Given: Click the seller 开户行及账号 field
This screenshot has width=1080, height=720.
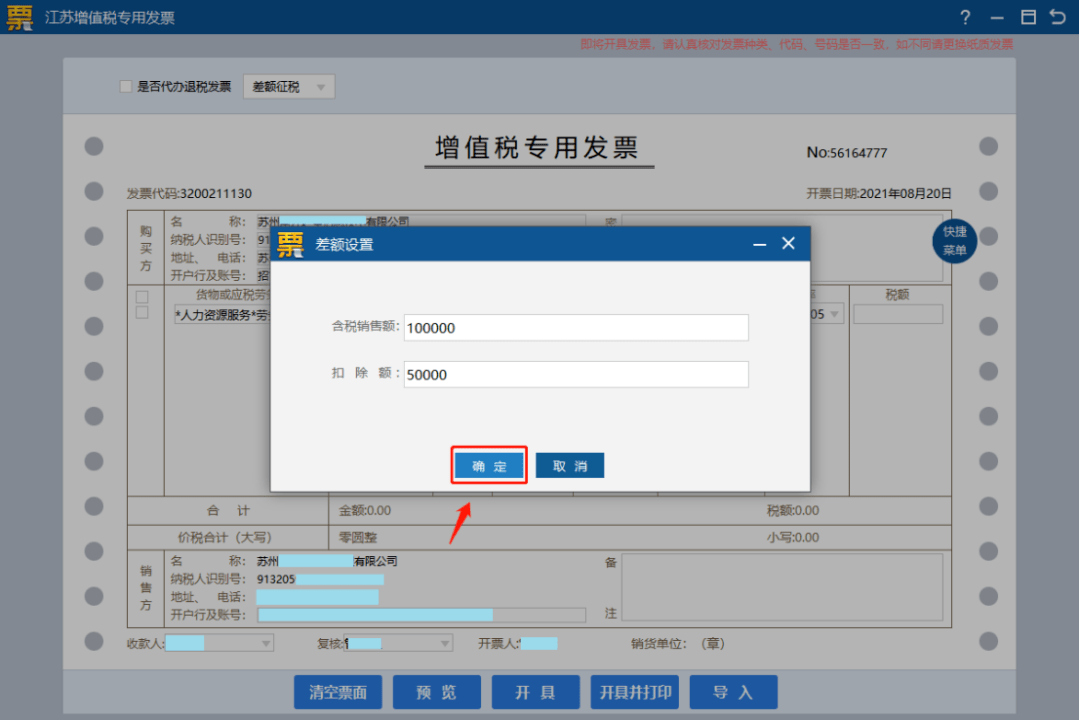Looking at the screenshot, I should point(422,615).
